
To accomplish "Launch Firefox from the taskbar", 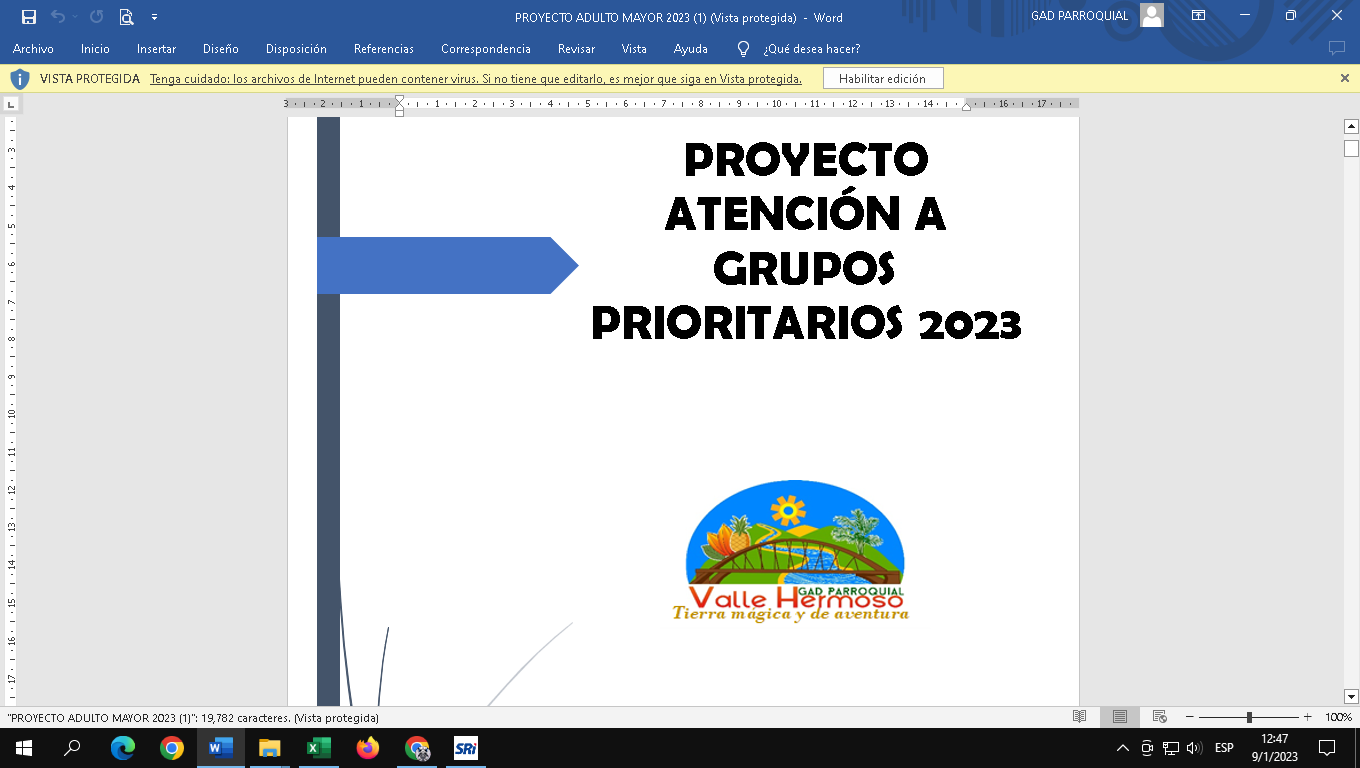I will point(368,747).
